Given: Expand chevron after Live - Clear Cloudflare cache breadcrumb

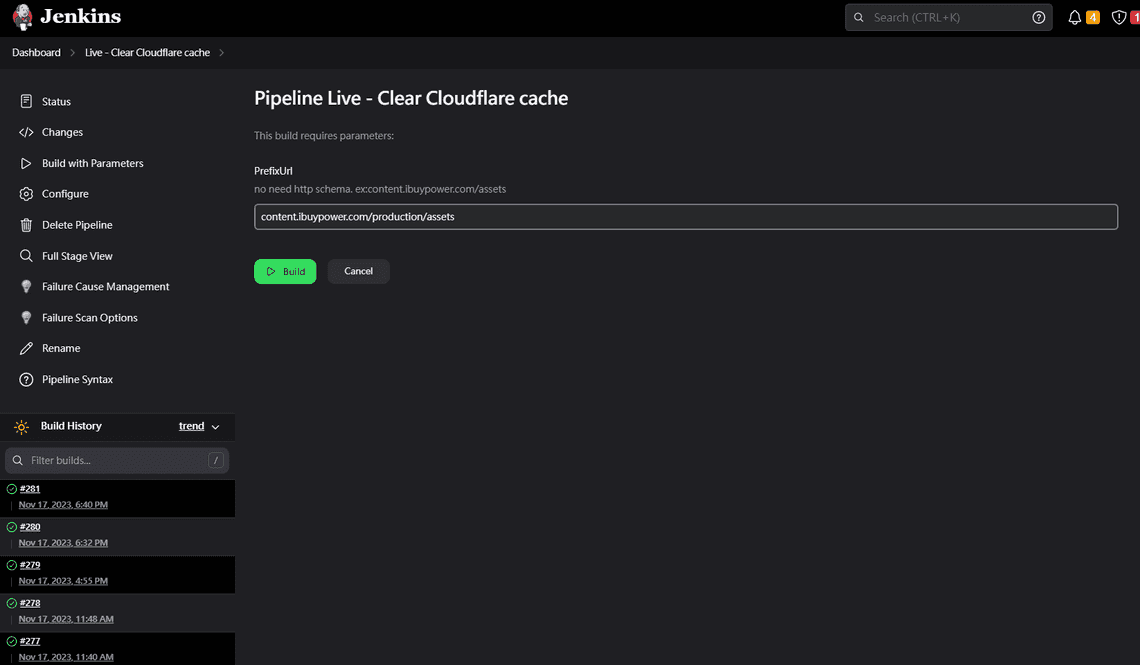Looking at the screenshot, I should [221, 53].
